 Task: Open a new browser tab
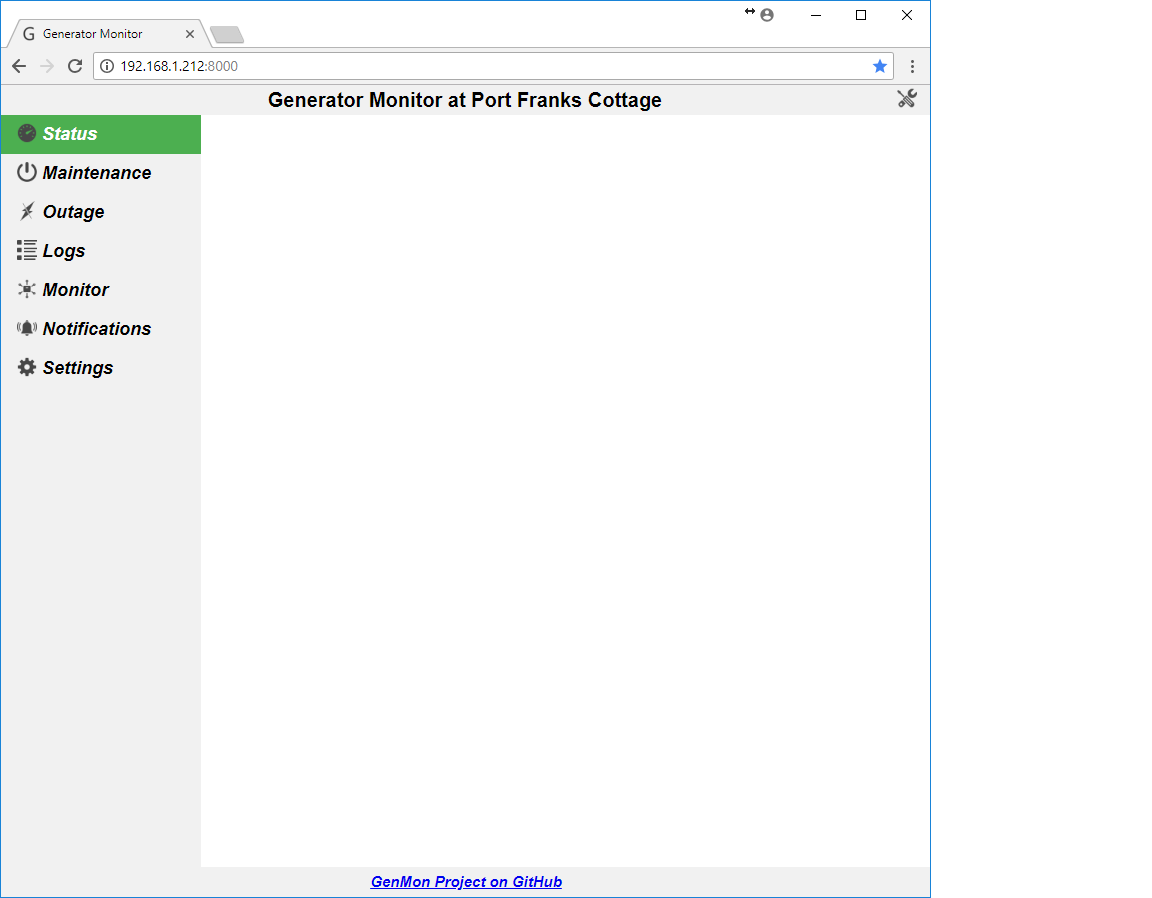tap(226, 33)
